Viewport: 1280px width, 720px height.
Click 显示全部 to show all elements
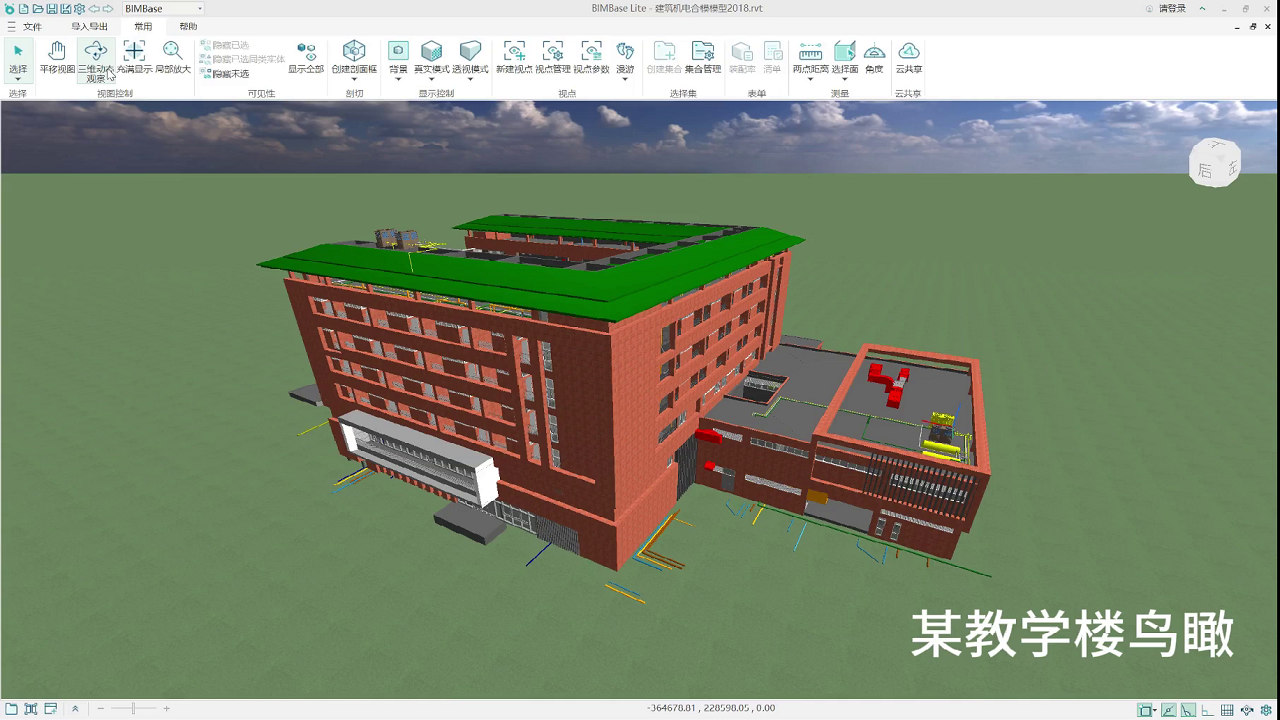(308, 55)
